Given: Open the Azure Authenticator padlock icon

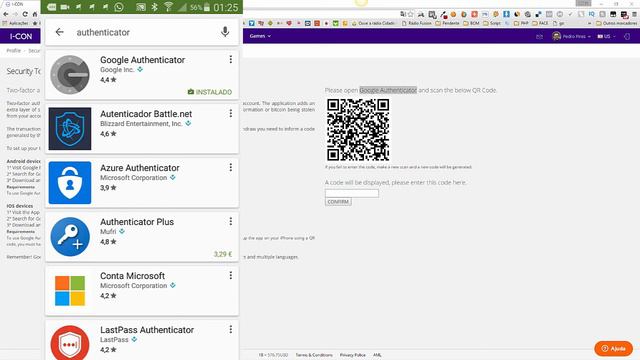Looking at the screenshot, I should coord(70,182).
